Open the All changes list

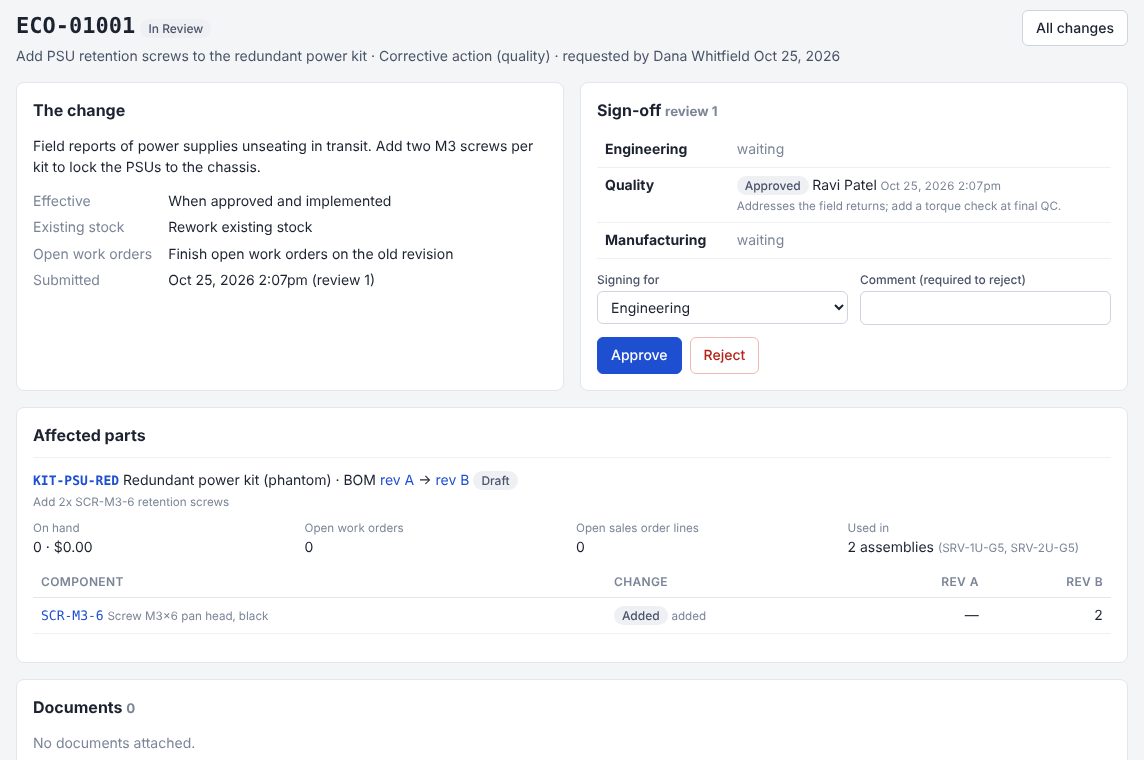1075,28
